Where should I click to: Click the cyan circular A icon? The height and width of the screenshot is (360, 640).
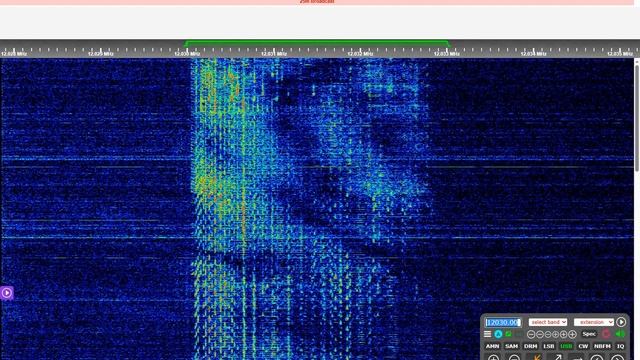tap(498, 334)
